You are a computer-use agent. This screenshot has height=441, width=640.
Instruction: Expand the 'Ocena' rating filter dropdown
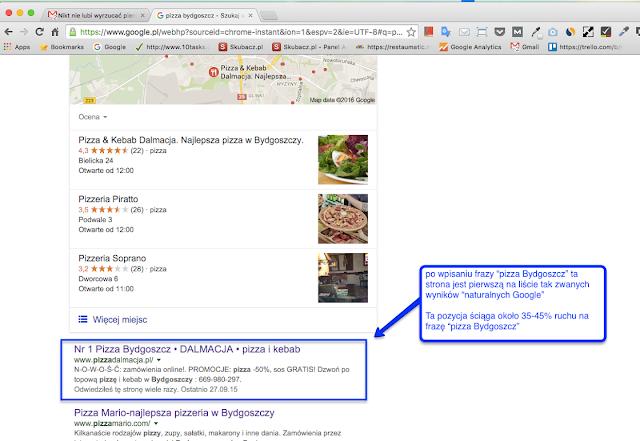click(x=93, y=117)
